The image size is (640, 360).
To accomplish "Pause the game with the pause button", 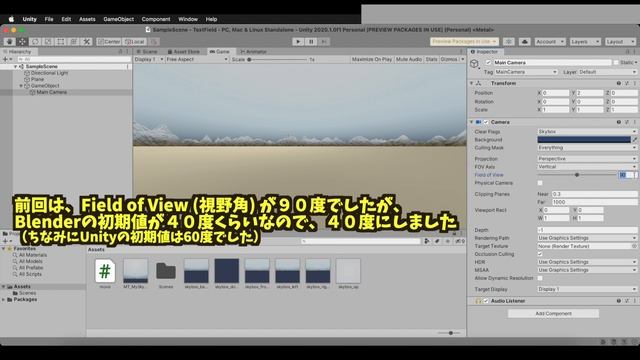I will coord(311,42).
